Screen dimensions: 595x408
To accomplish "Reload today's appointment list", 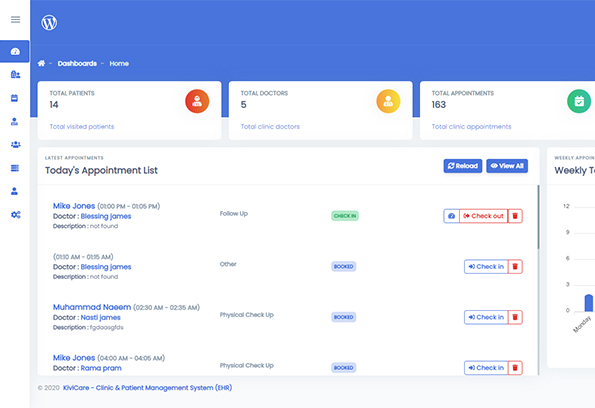I will tap(463, 166).
